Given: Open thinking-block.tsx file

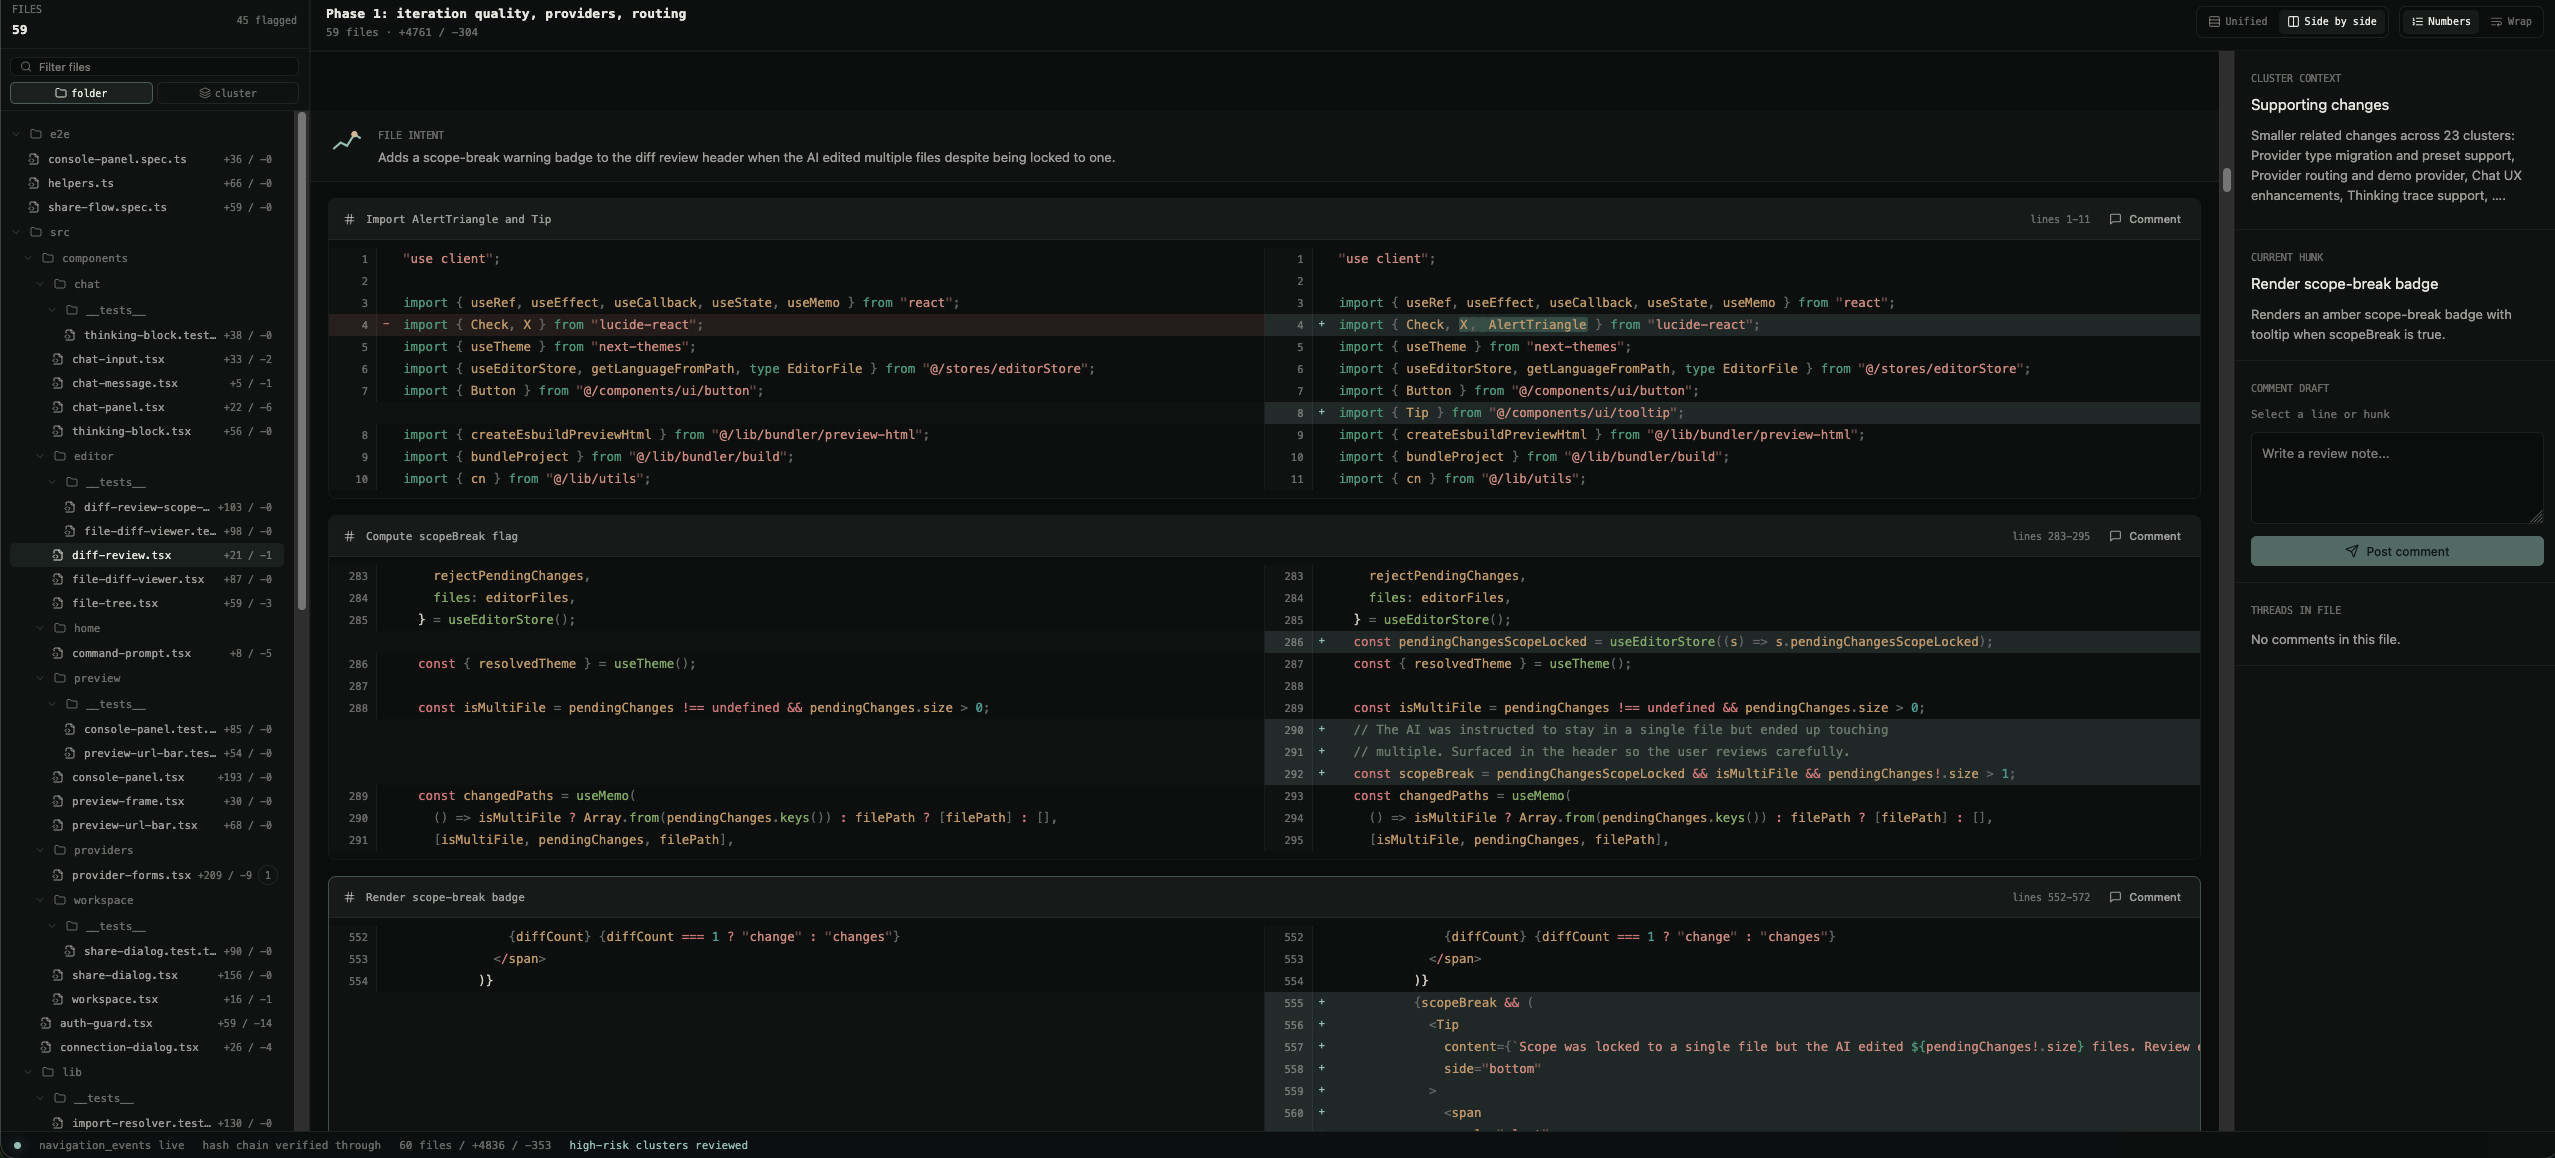Looking at the screenshot, I should tap(147, 431).
